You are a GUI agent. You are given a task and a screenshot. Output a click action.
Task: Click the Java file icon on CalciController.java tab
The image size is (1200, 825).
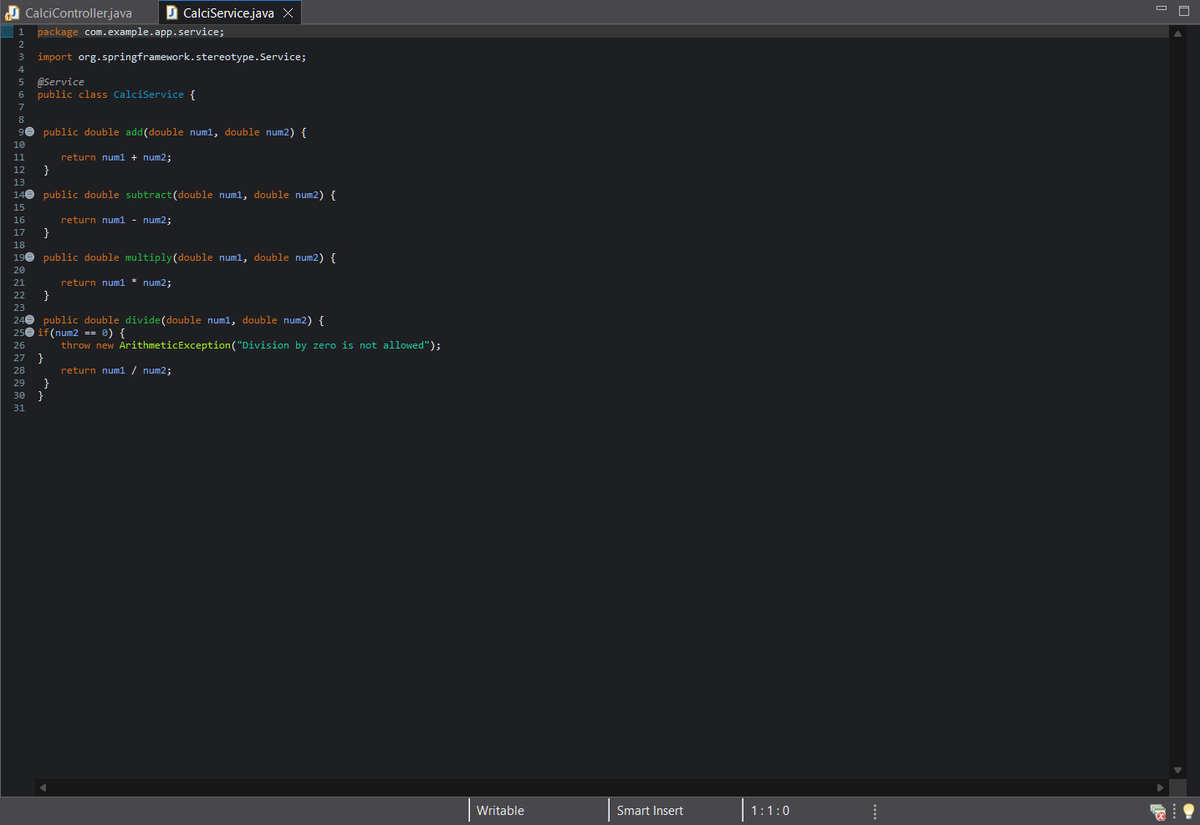(13, 13)
